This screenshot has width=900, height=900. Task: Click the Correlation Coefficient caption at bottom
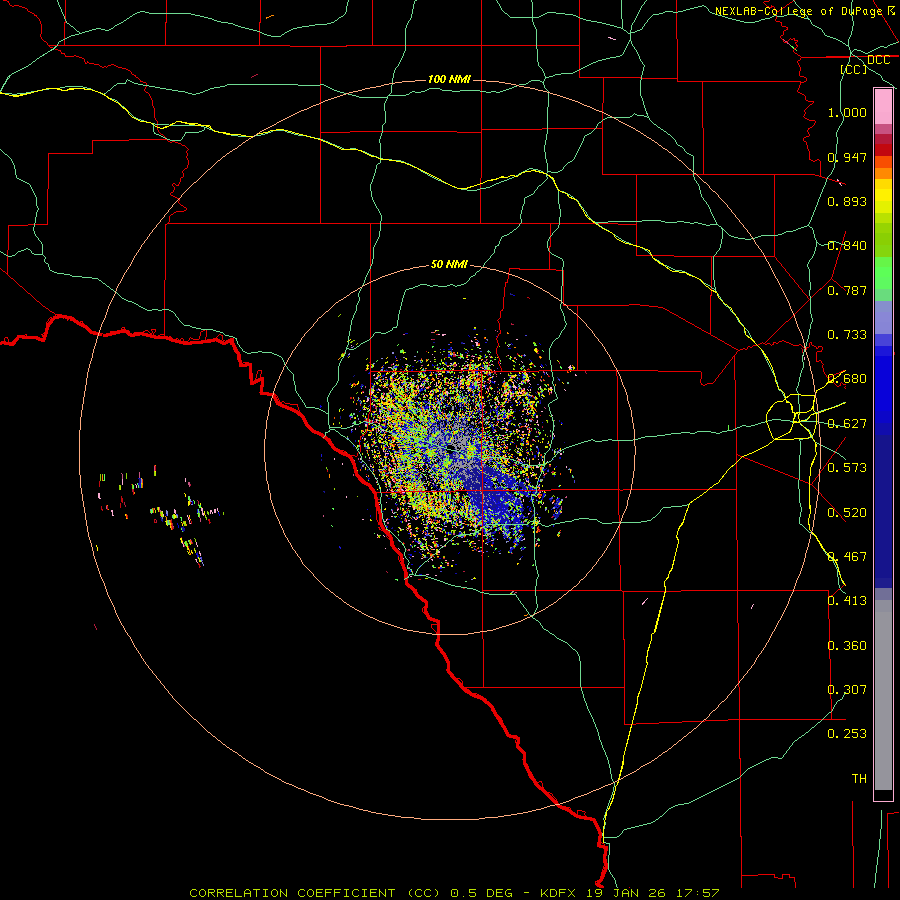[x=454, y=893]
